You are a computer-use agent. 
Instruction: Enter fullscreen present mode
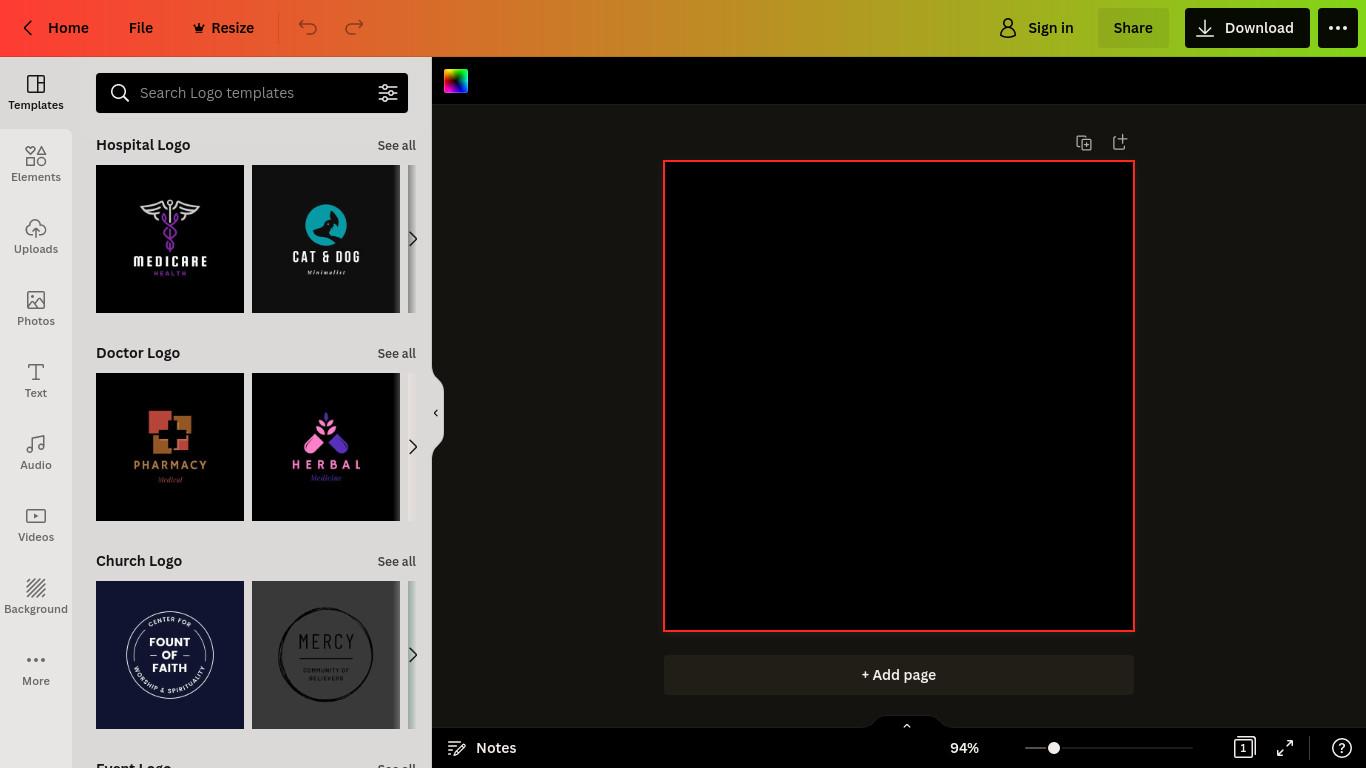coord(1285,748)
